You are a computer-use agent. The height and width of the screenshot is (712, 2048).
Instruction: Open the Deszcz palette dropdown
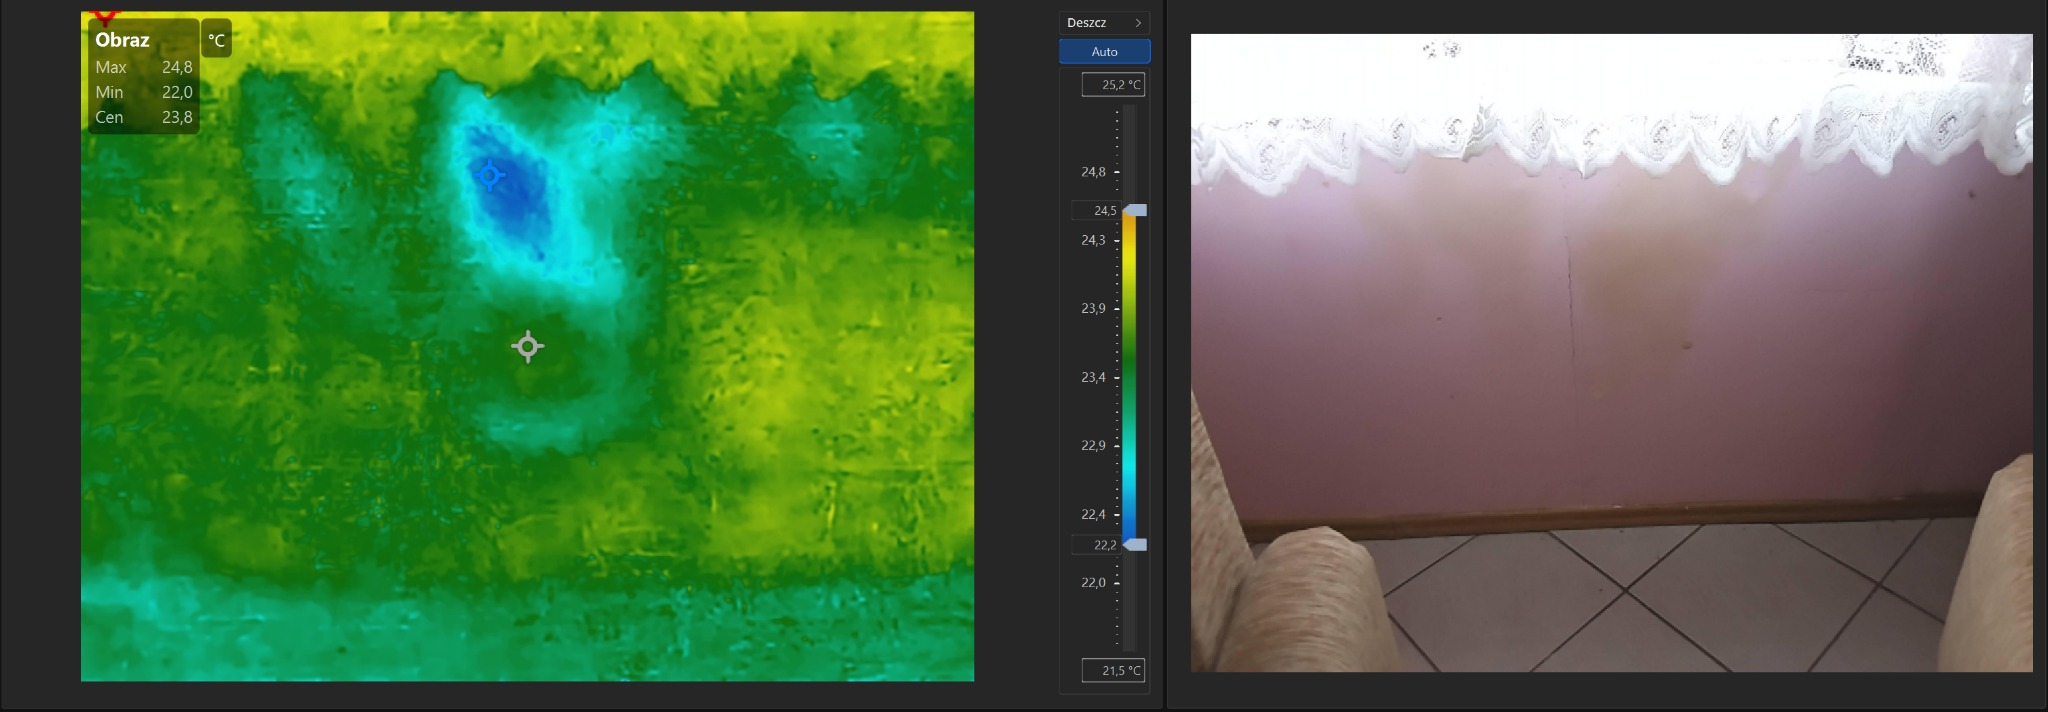pos(1104,23)
